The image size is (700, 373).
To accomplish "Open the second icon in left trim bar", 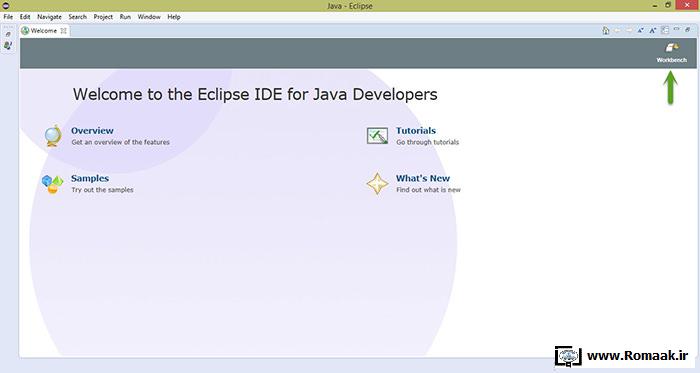I will 8,45.
